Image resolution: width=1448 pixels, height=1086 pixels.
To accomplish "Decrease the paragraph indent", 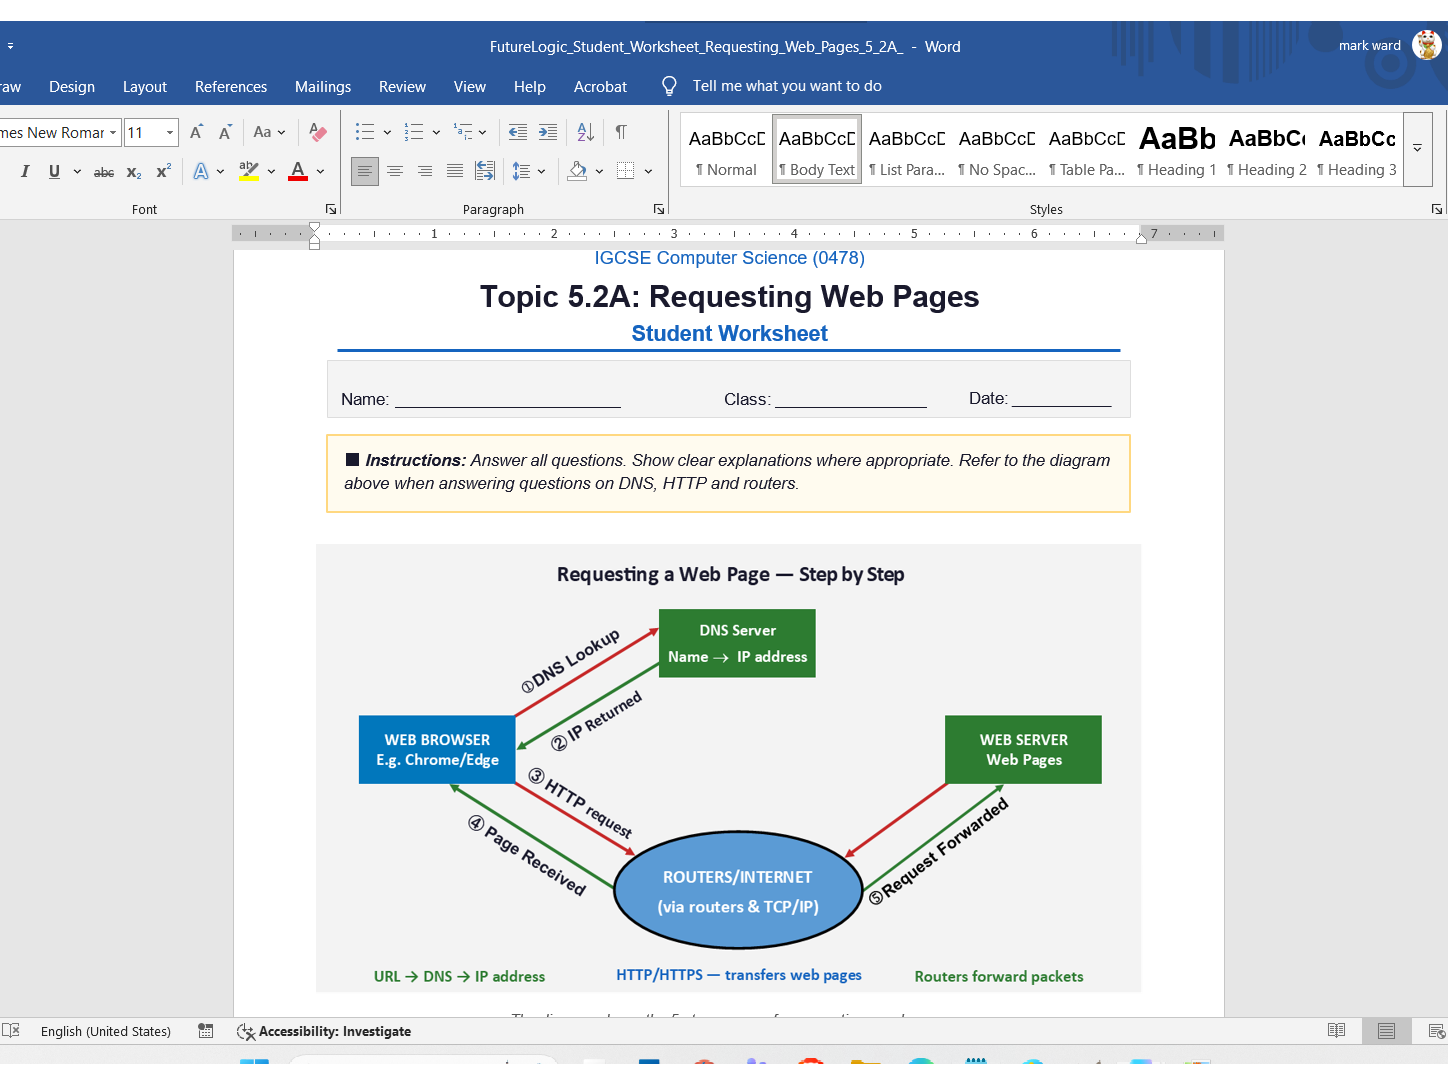I will pos(518,132).
